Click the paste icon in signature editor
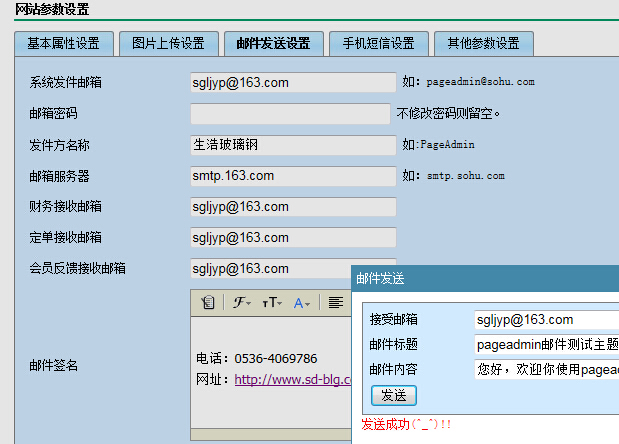This screenshot has width=619, height=444. (208, 303)
